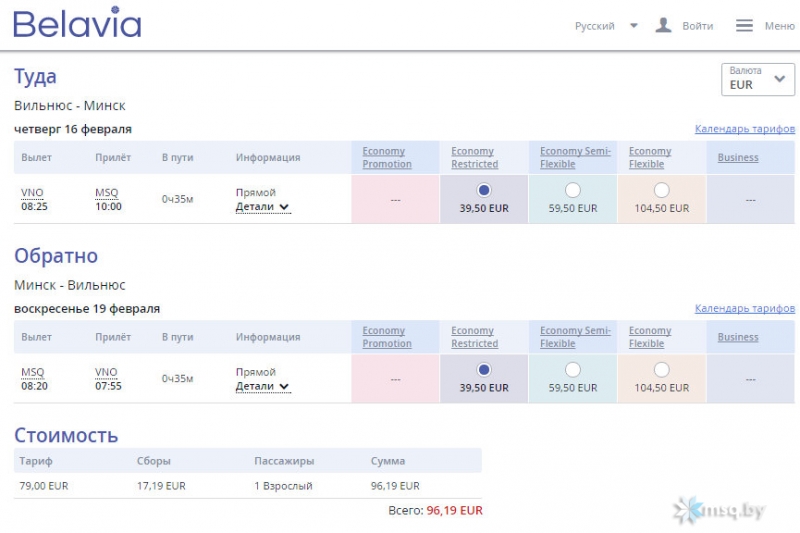Open the hamburger menu icon
The width and height of the screenshot is (800, 533).
pos(744,26)
